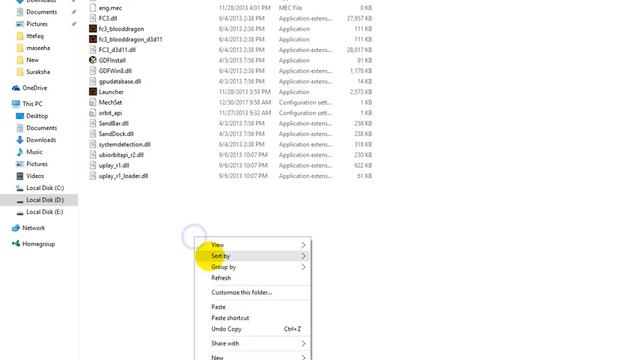The height and width of the screenshot is (360, 640).
Task: Click the 27,957 KB size cell
Action: click(x=359, y=18)
